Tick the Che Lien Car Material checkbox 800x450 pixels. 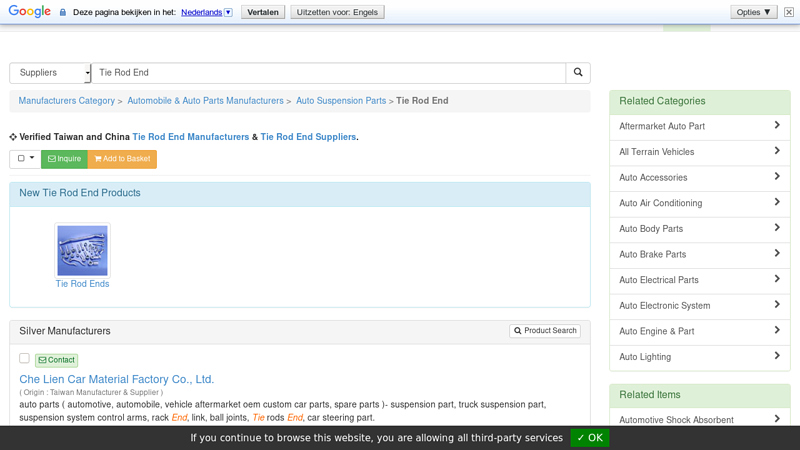pyautogui.click(x=24, y=358)
